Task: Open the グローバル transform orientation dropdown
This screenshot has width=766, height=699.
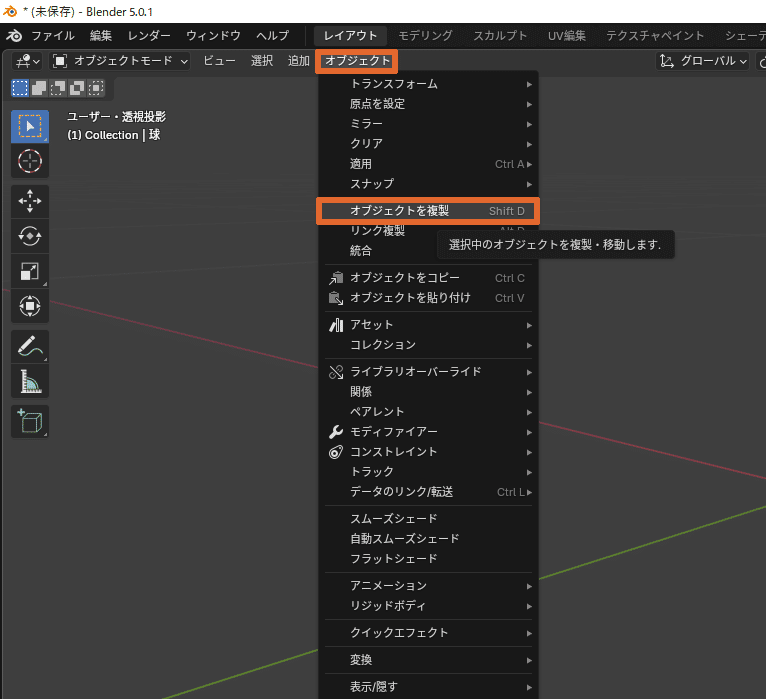Action: point(702,61)
